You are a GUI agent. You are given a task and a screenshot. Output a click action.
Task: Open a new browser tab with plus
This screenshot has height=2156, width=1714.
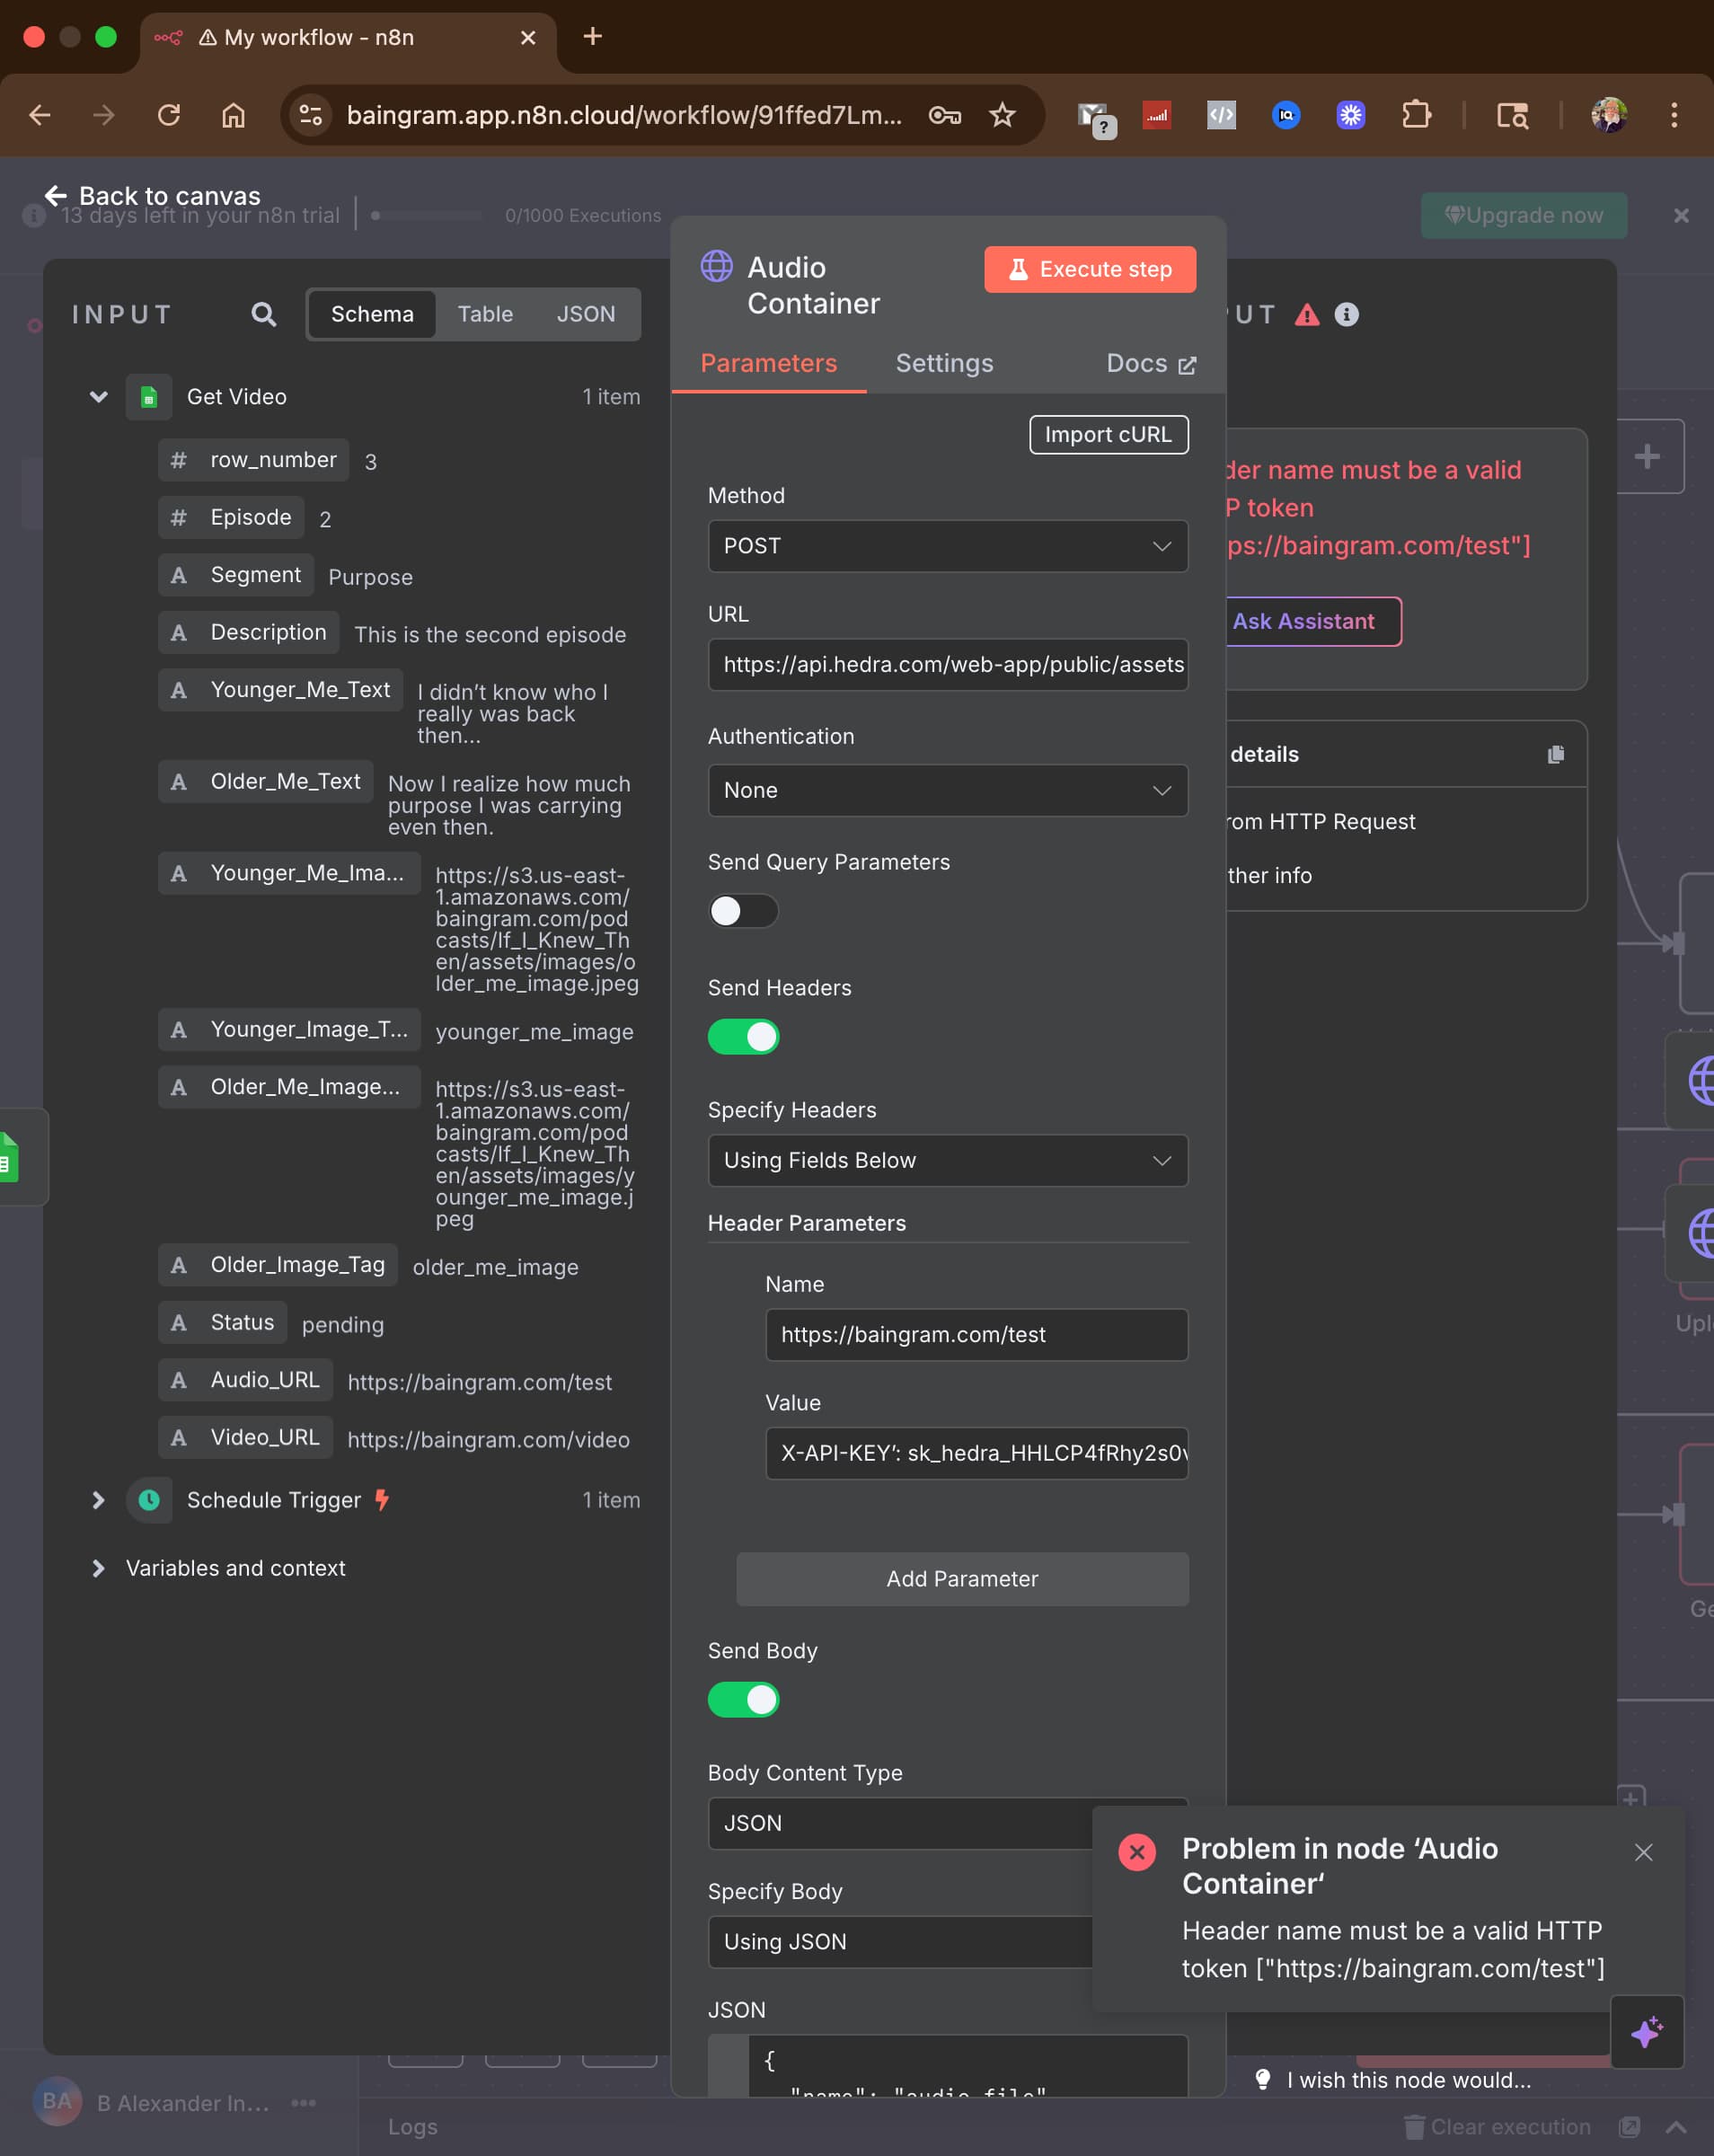pyautogui.click(x=592, y=37)
